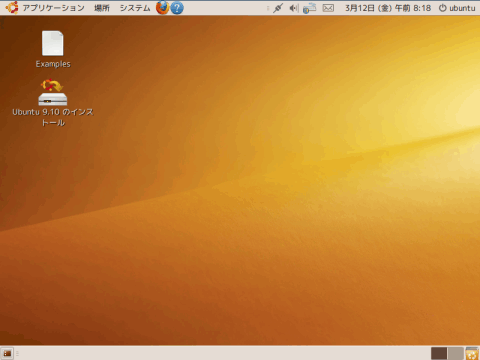This screenshot has width=480, height=360.
Task: Open the help icon in the panel
Action: coord(177,8)
